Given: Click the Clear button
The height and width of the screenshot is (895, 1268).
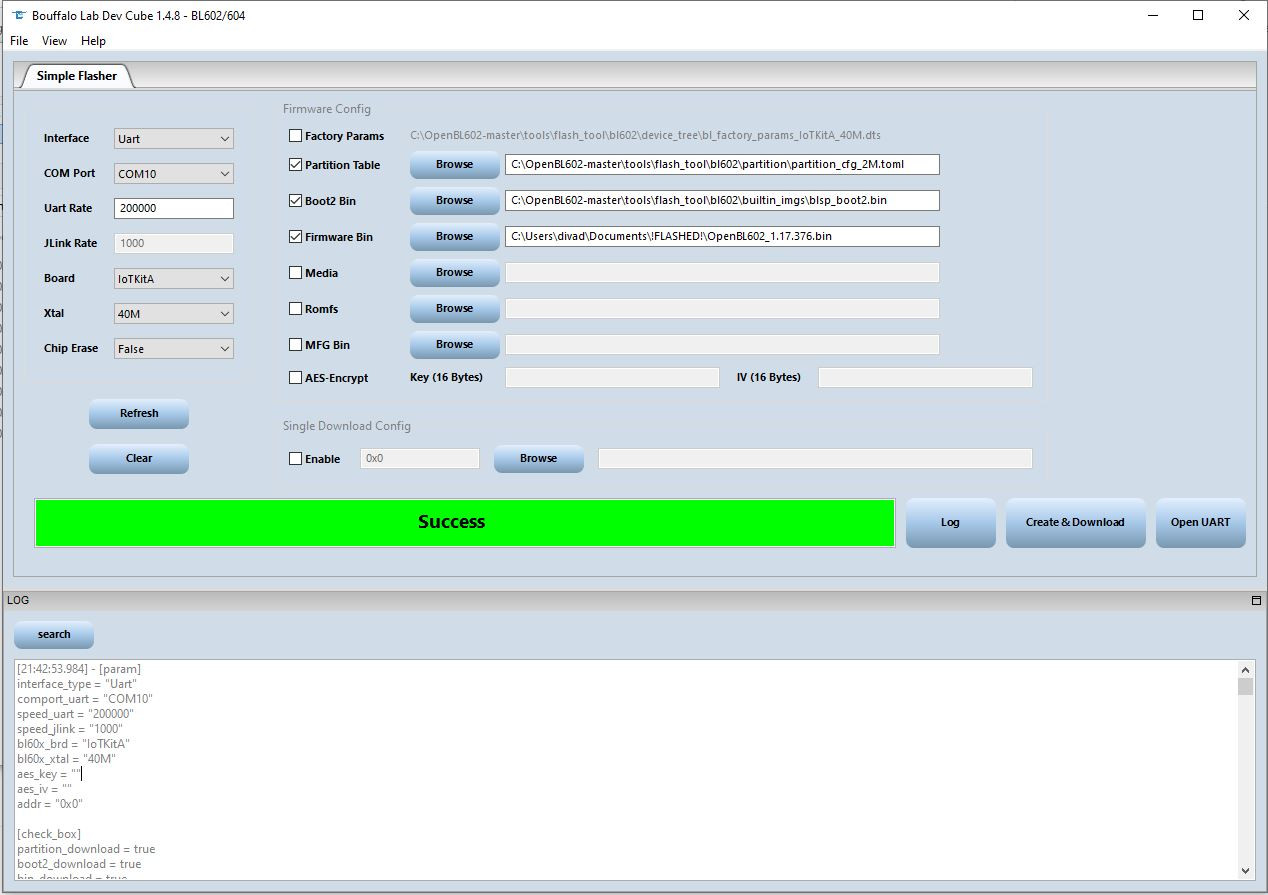Looking at the screenshot, I should 139,458.
